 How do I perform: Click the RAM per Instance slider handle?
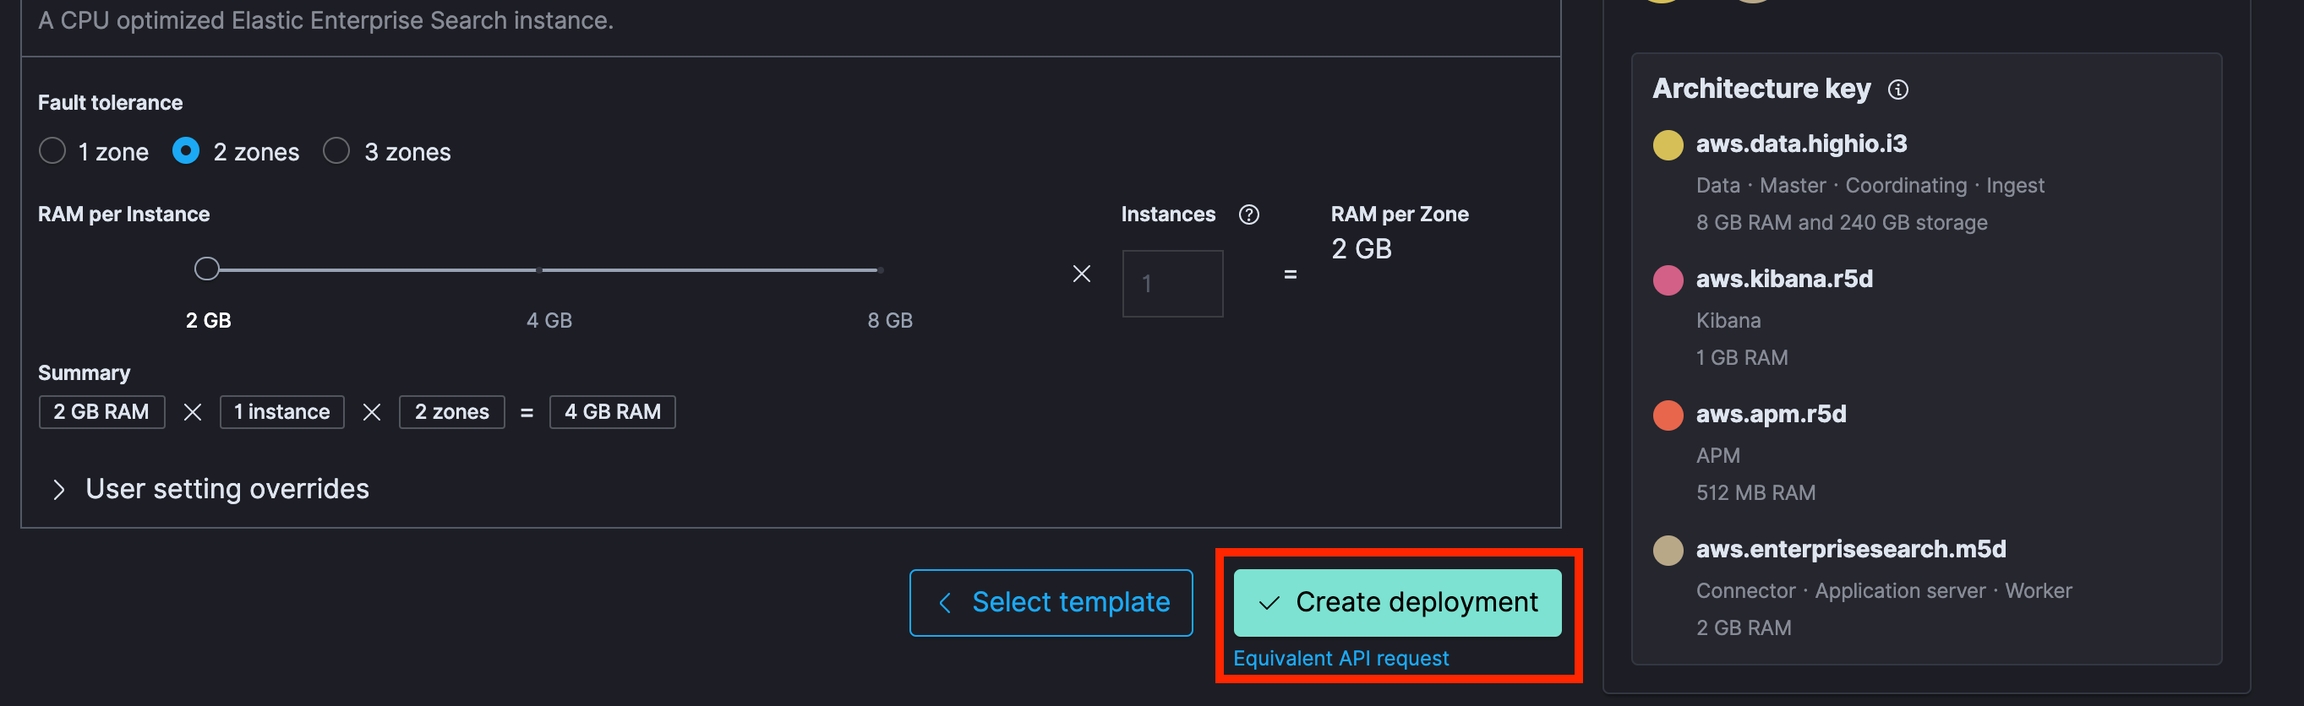[207, 269]
